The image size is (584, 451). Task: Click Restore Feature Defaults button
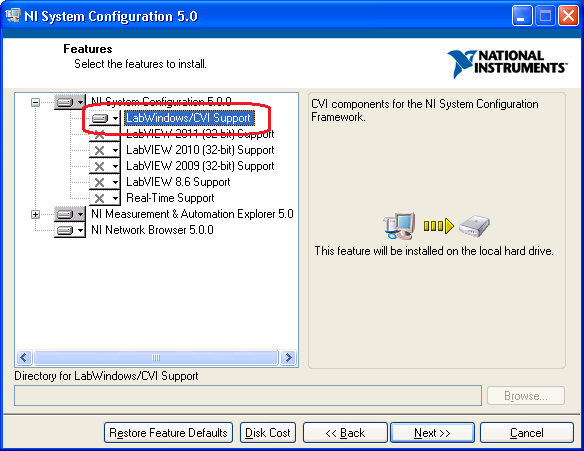pos(168,433)
